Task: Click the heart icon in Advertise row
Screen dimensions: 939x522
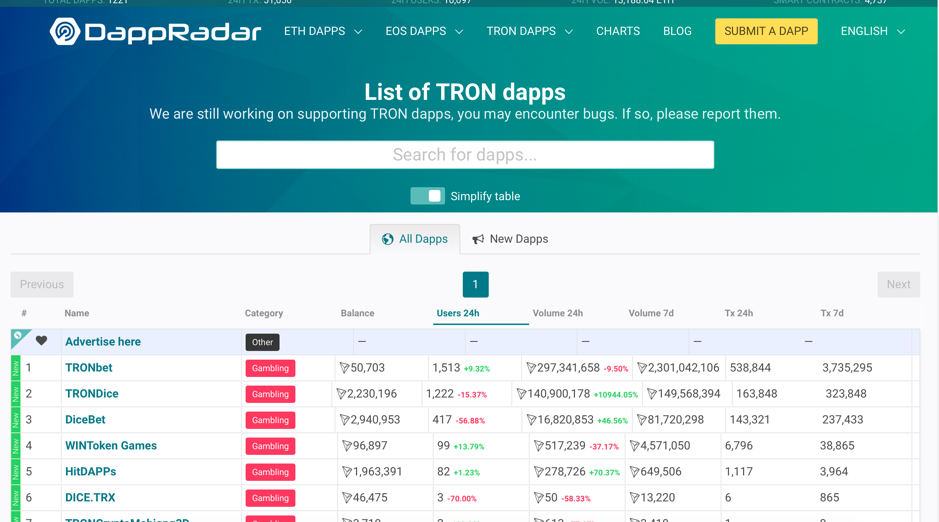Action: 41,341
